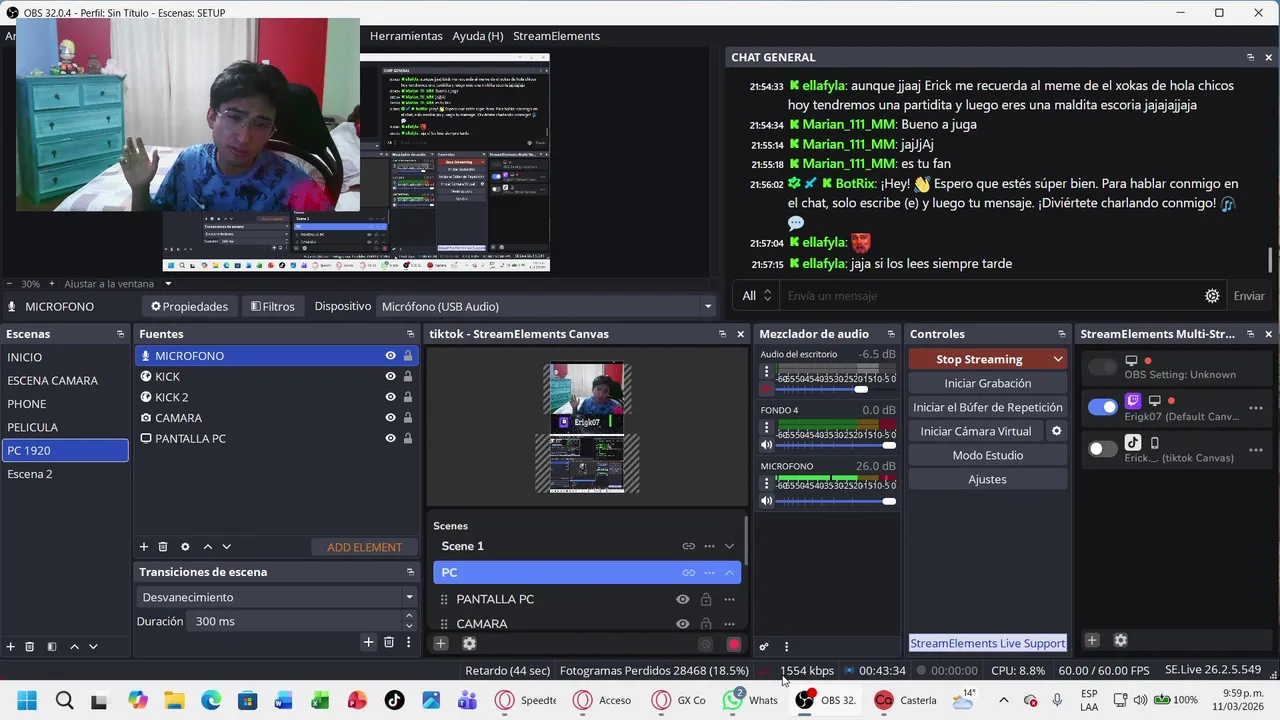
Task: Open TikTok from Windows taskbar
Action: pos(394,700)
